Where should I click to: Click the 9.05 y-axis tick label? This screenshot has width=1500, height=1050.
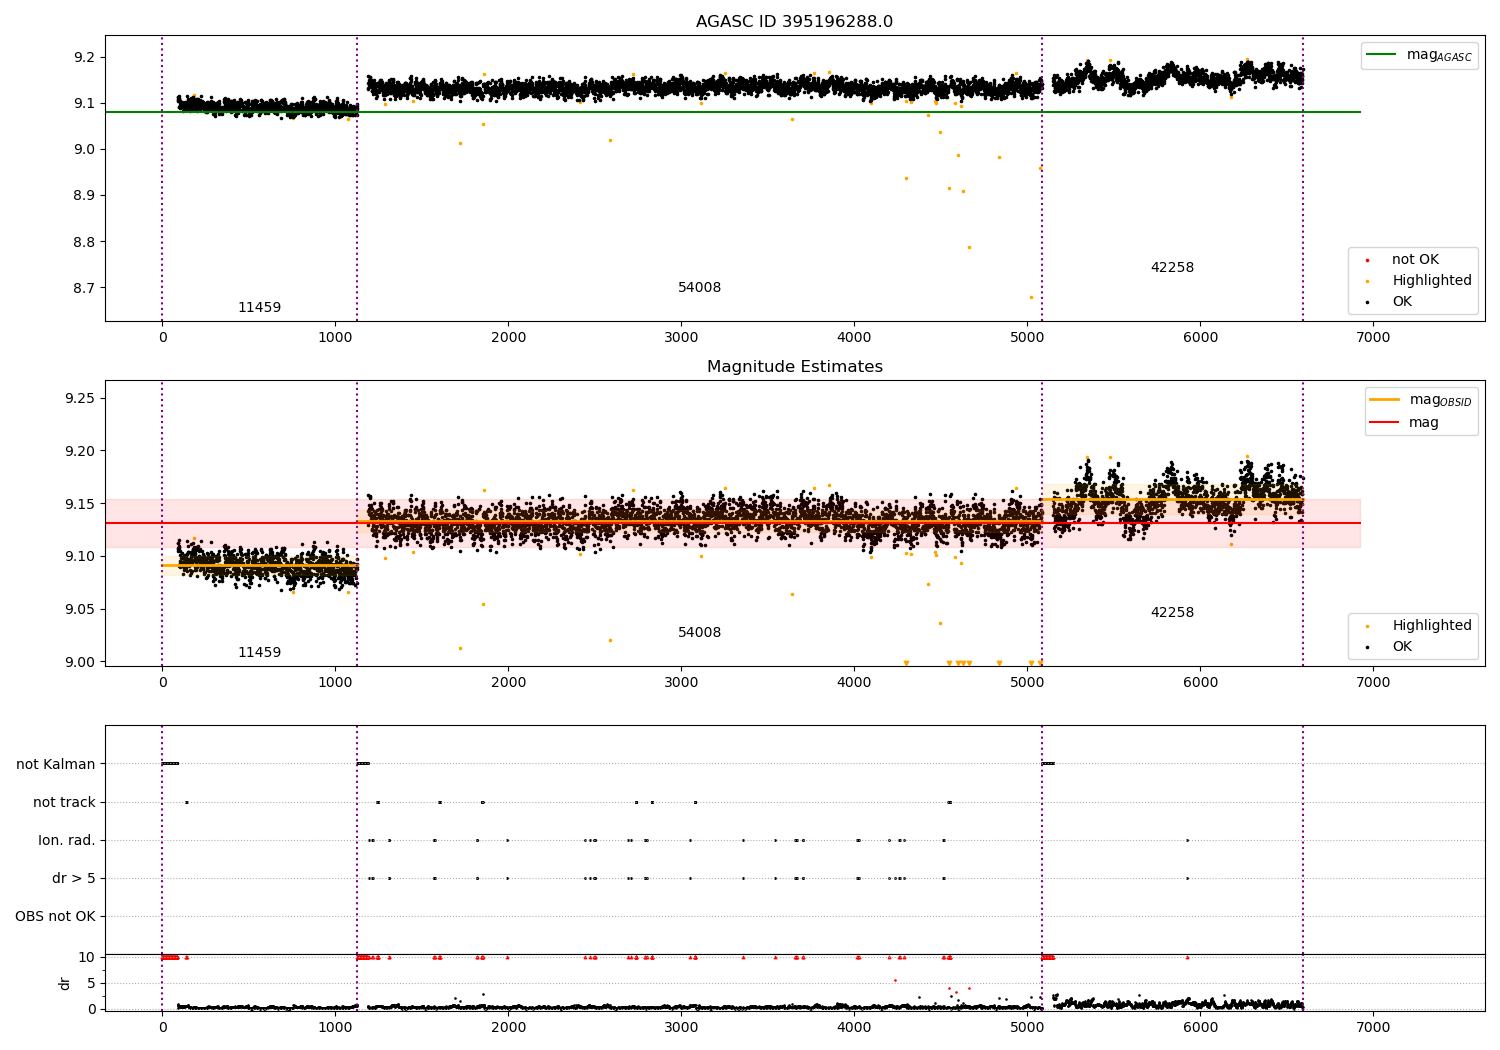80,610
